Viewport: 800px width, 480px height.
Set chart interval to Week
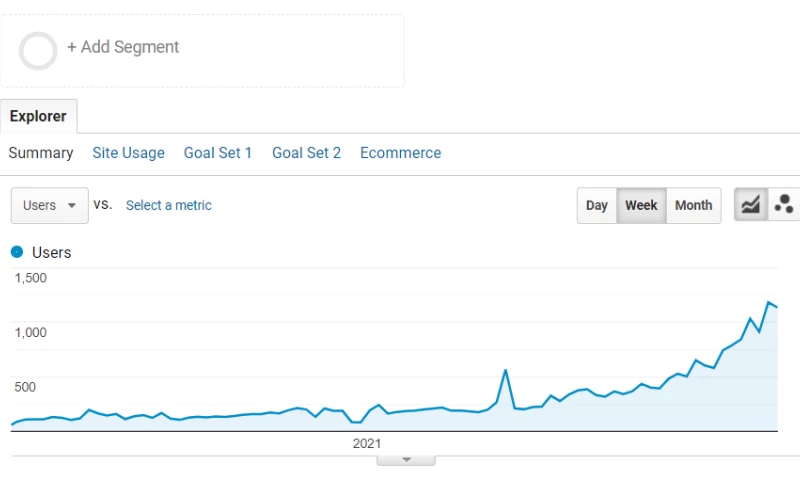tap(641, 205)
